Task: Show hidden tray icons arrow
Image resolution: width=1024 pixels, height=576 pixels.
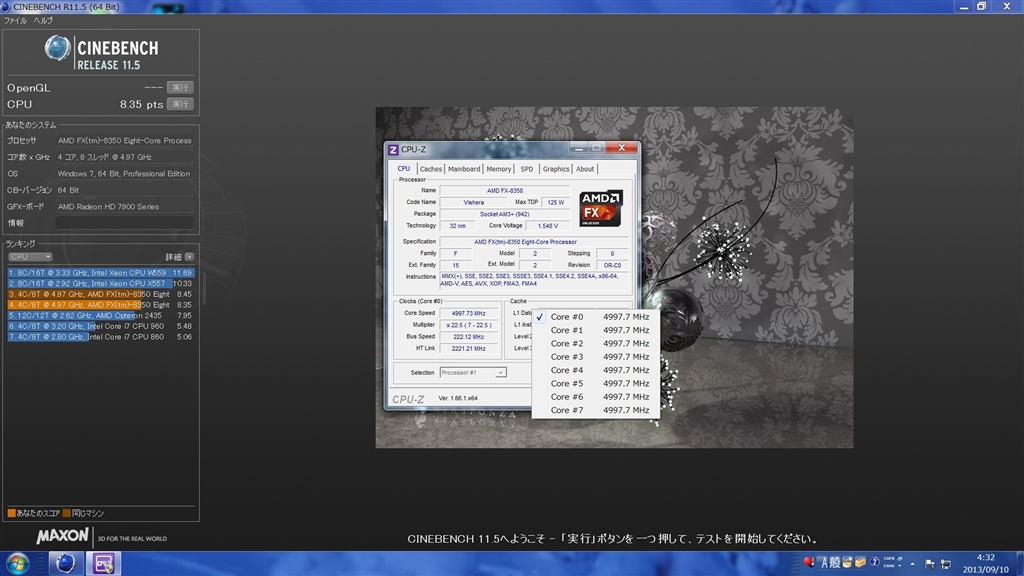Action: (x=912, y=564)
